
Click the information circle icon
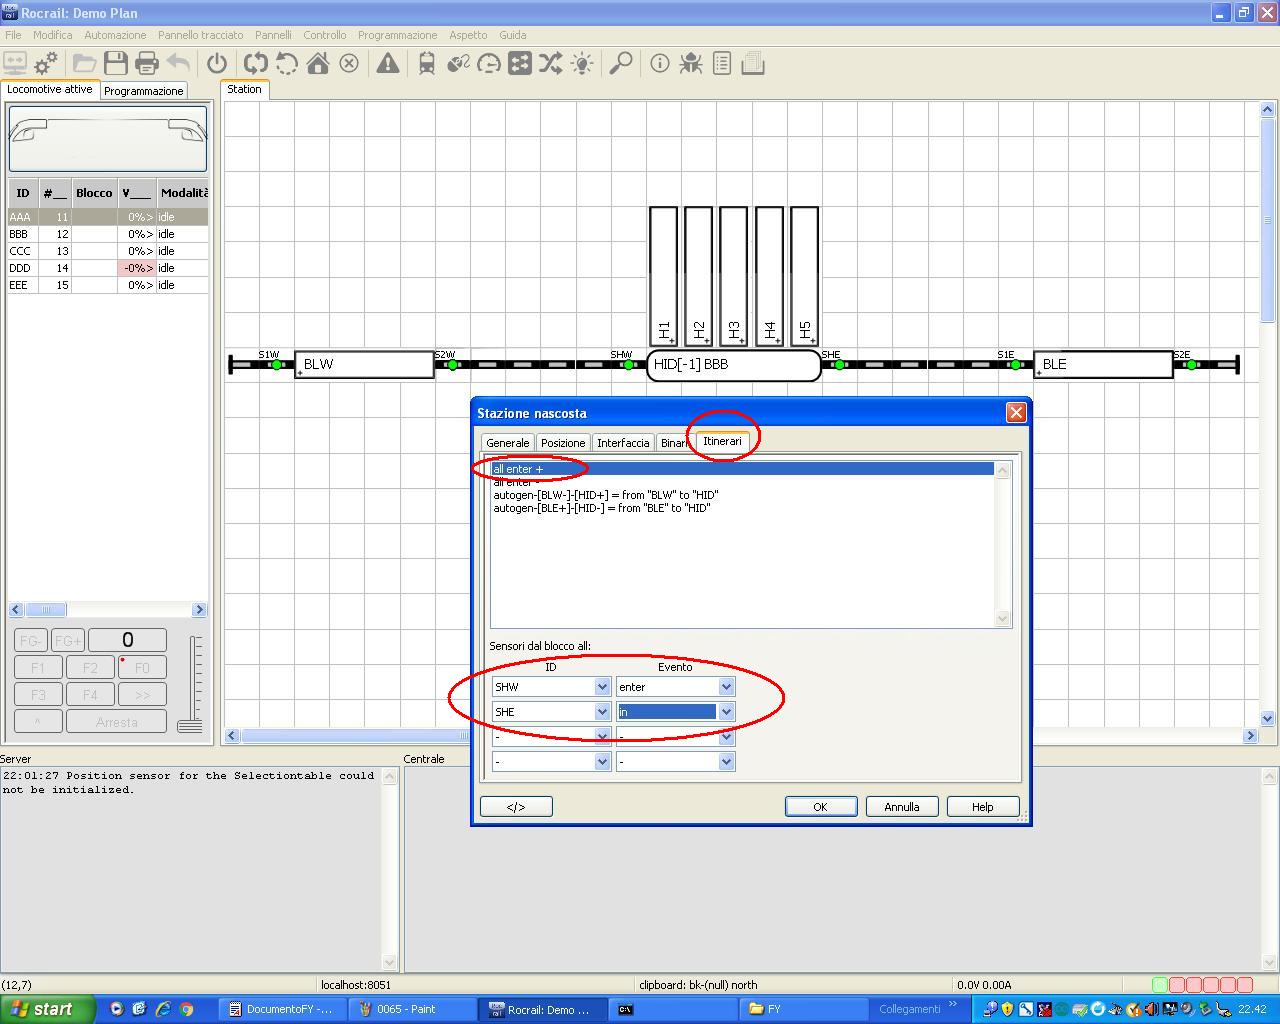pos(660,64)
